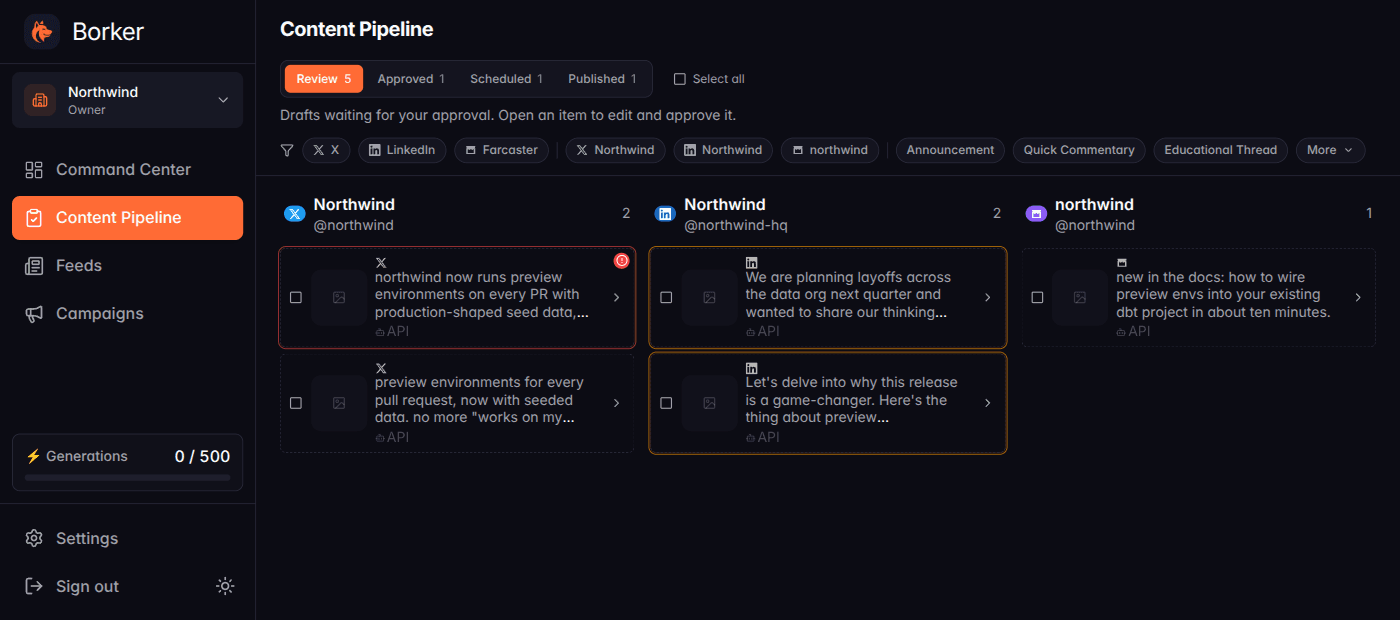The image size is (1400, 620).
Task: Click image placeholder on 'preview environments for every' draft
Action: click(339, 403)
